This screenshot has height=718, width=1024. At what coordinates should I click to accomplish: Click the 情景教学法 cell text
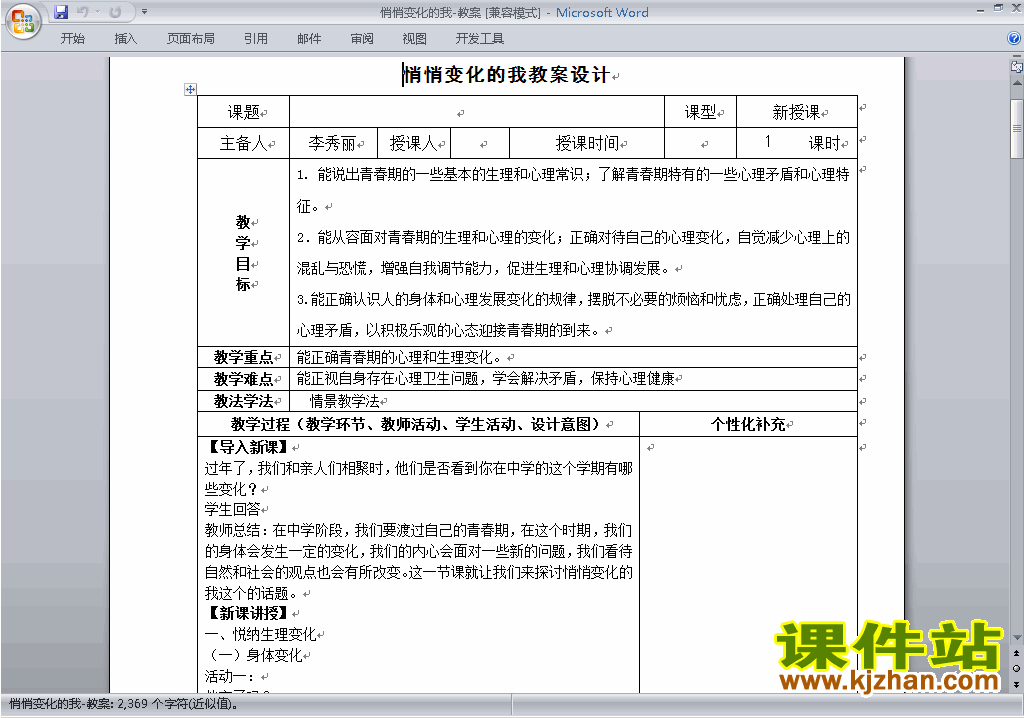point(344,400)
